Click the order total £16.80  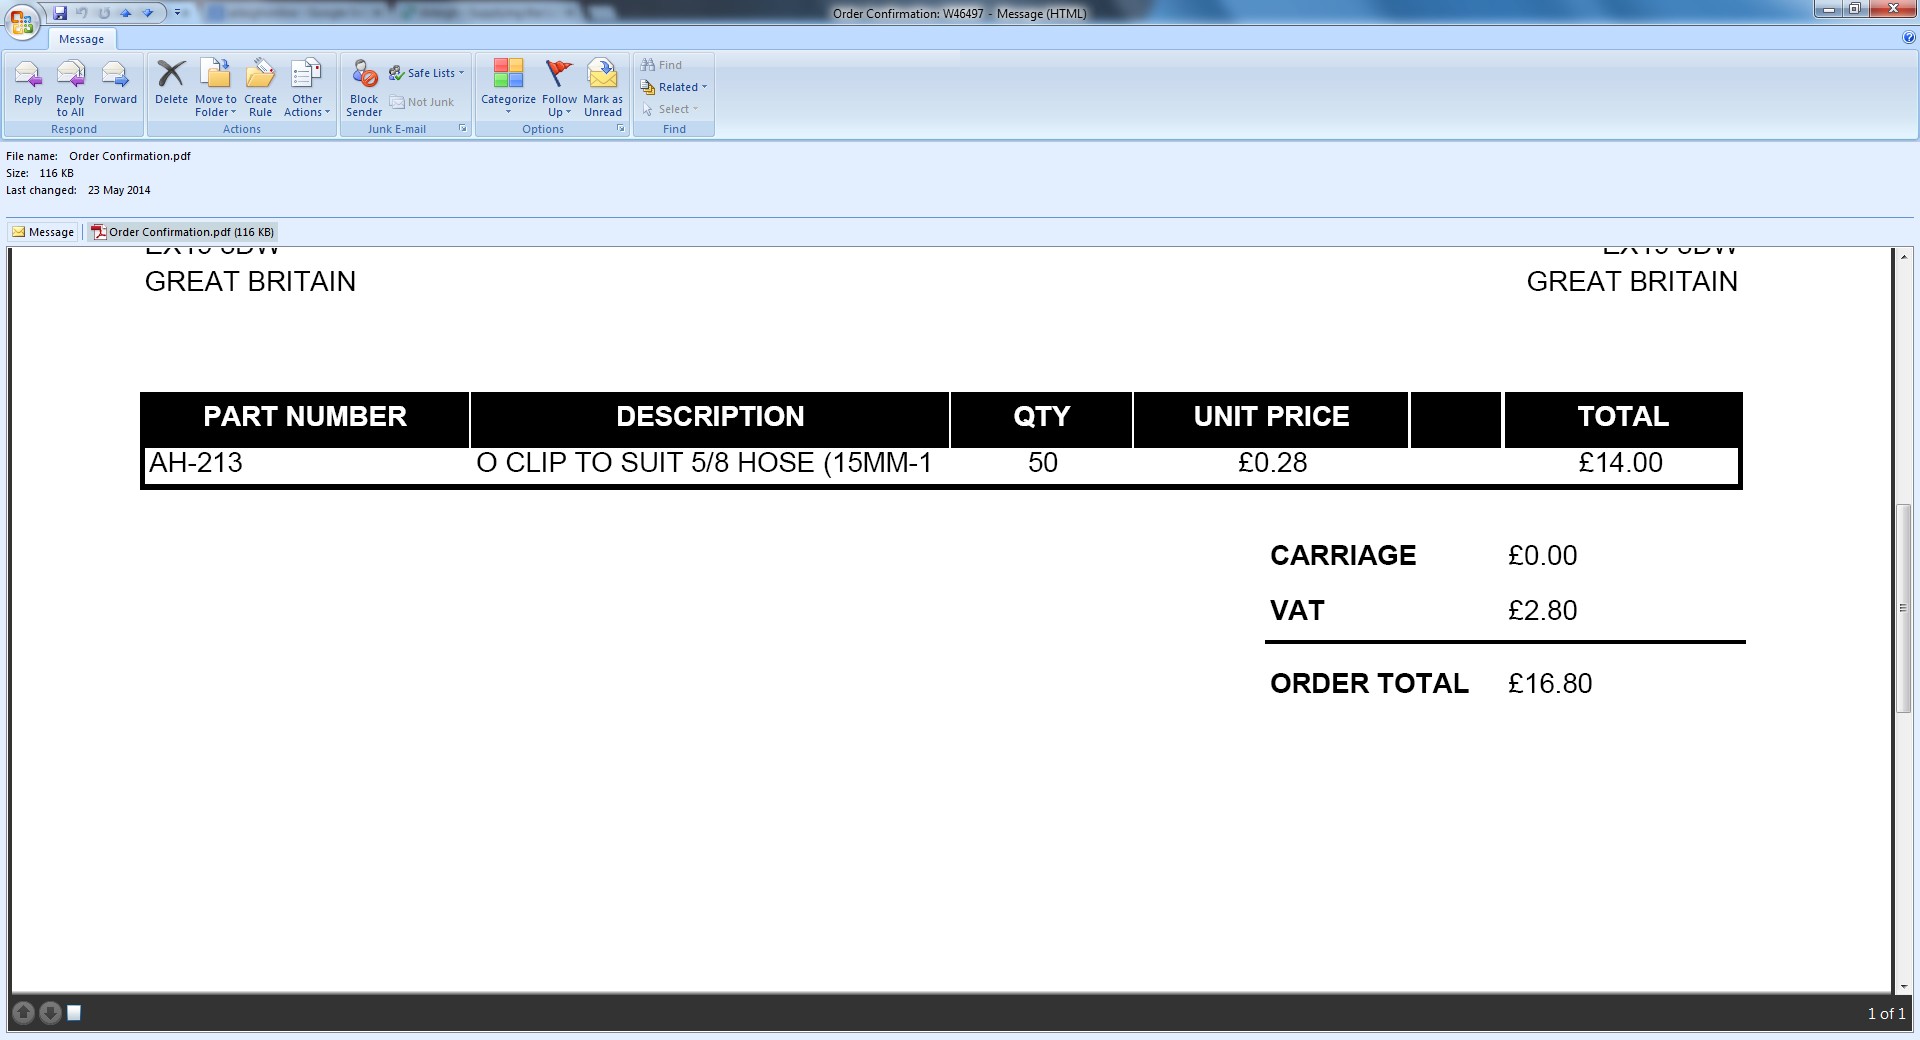point(1550,684)
